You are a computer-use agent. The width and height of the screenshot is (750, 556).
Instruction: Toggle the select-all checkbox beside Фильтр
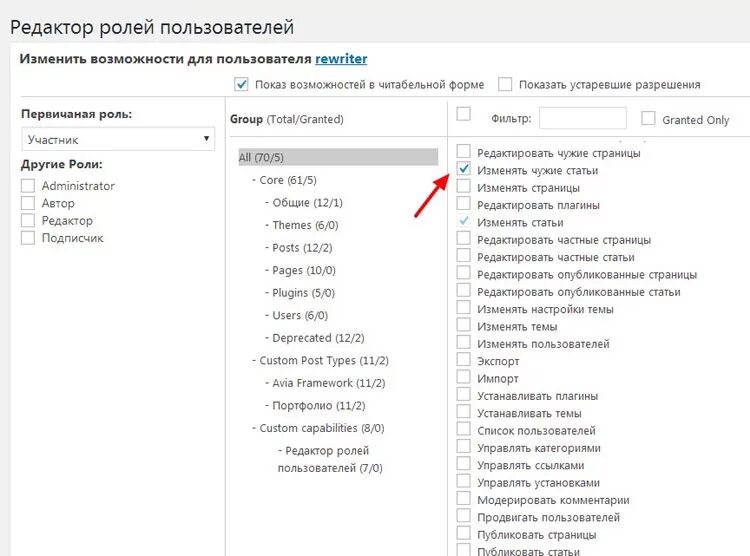[463, 114]
